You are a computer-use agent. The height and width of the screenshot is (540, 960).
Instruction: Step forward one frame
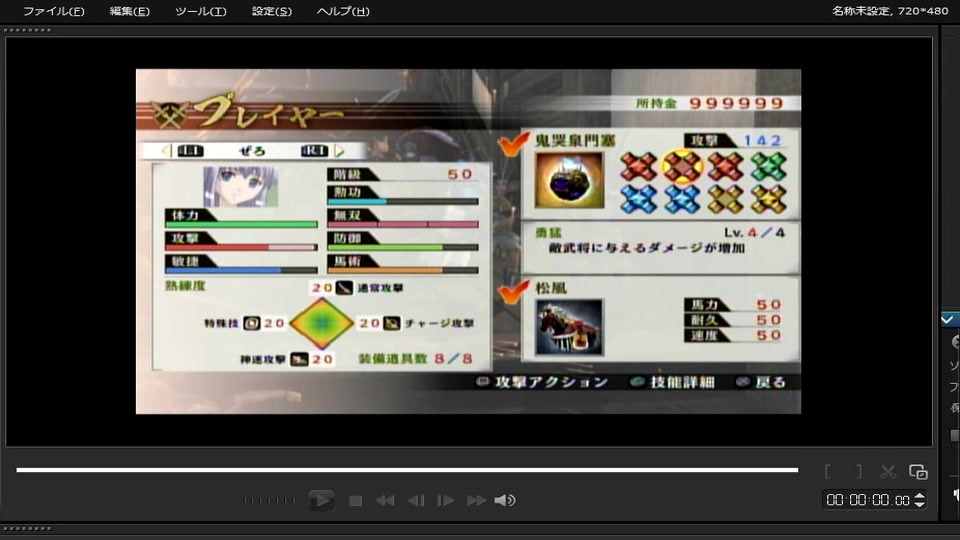click(445, 501)
